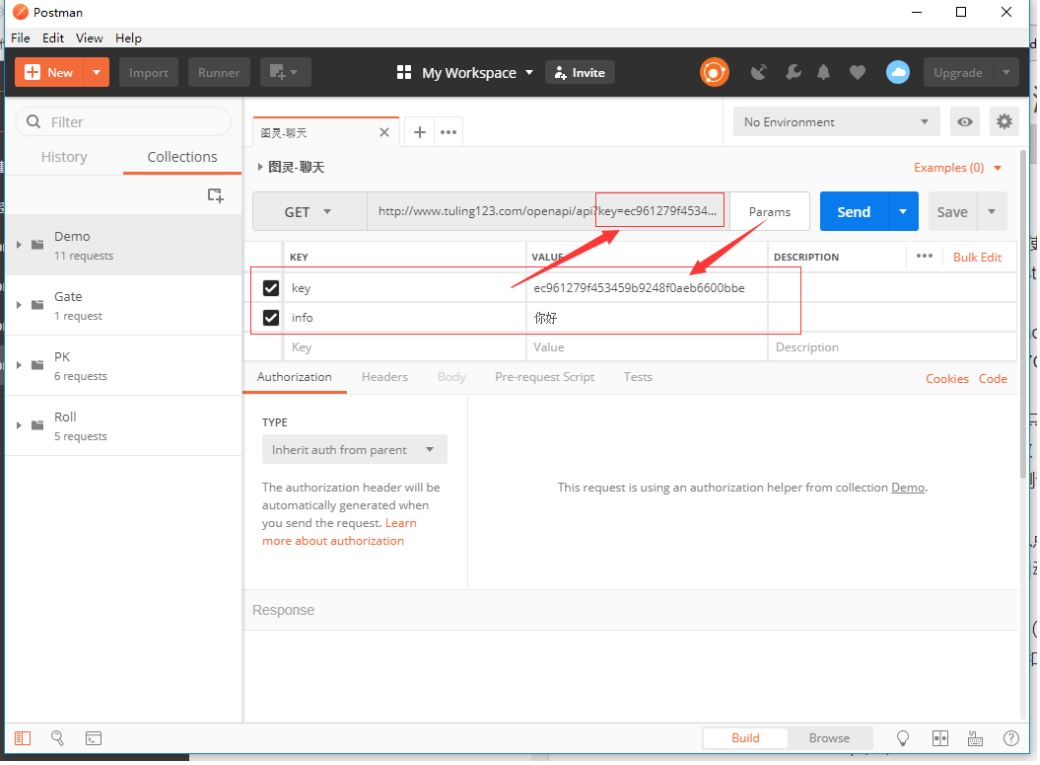Click the heart icon in header
The height and width of the screenshot is (765, 1040).
tap(858, 72)
